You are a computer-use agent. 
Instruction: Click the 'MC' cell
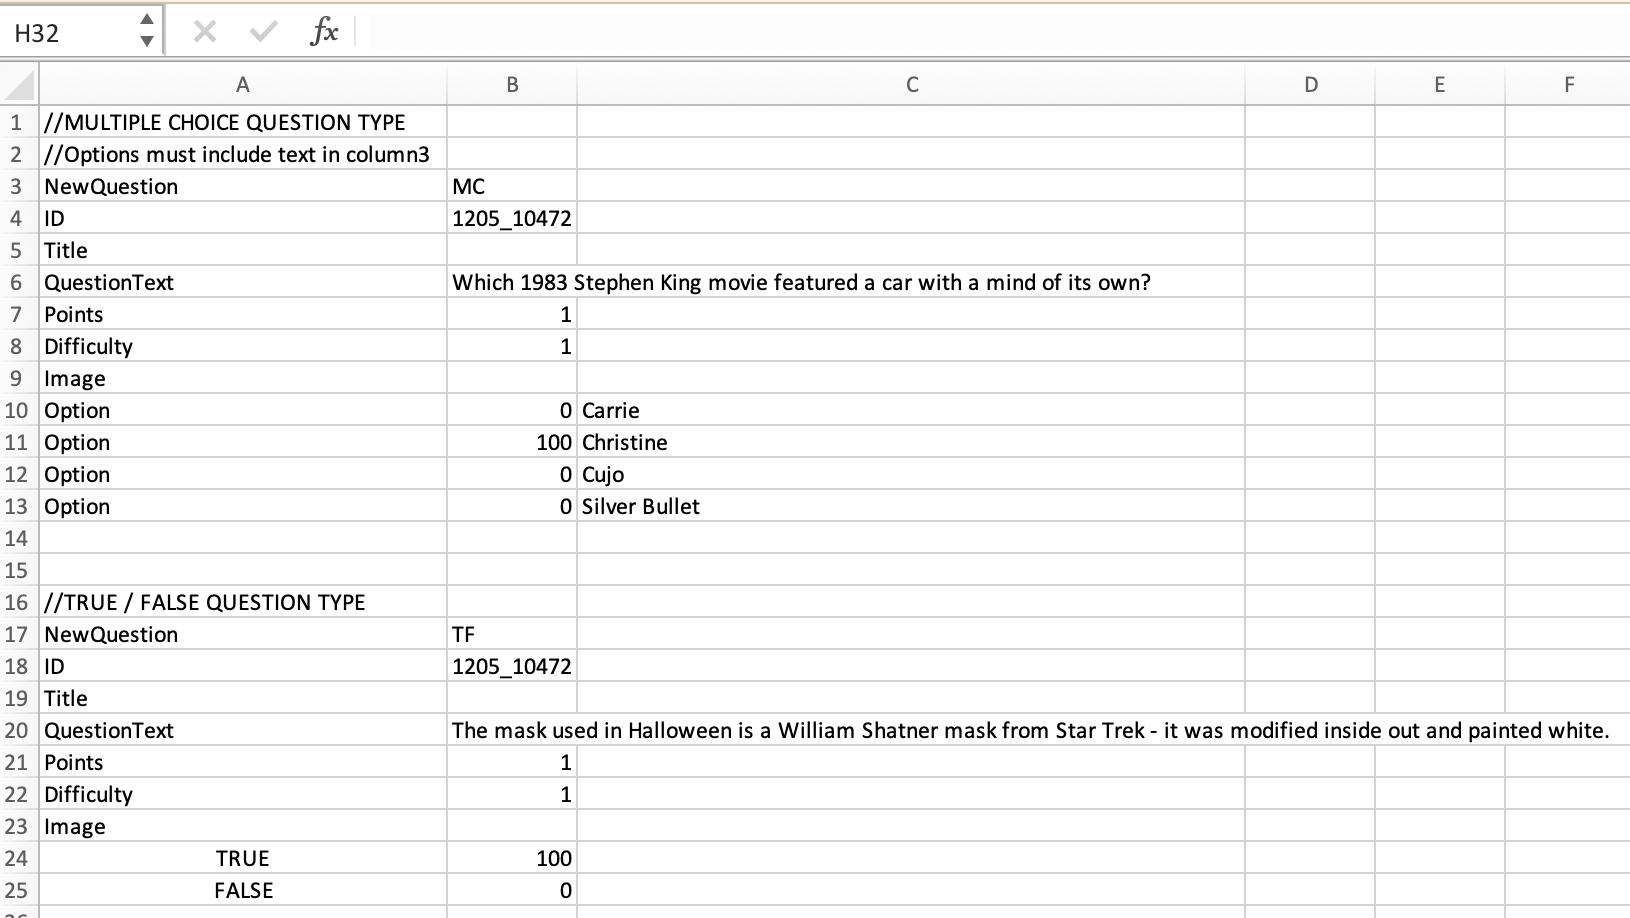512,186
